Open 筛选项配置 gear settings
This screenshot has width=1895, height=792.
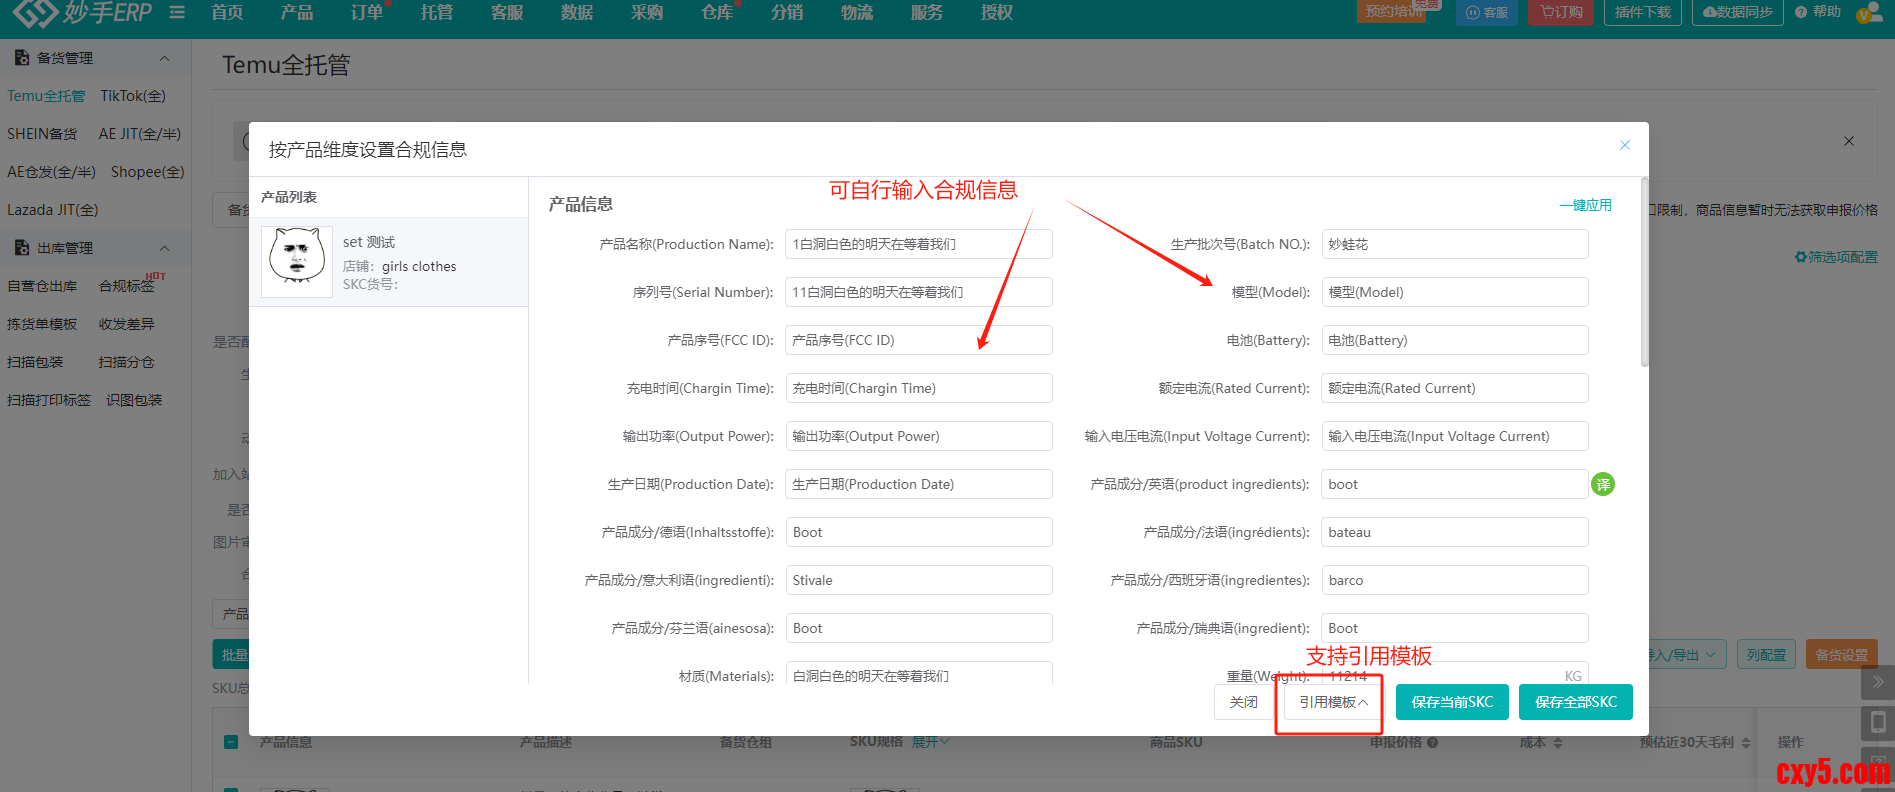click(x=1836, y=257)
